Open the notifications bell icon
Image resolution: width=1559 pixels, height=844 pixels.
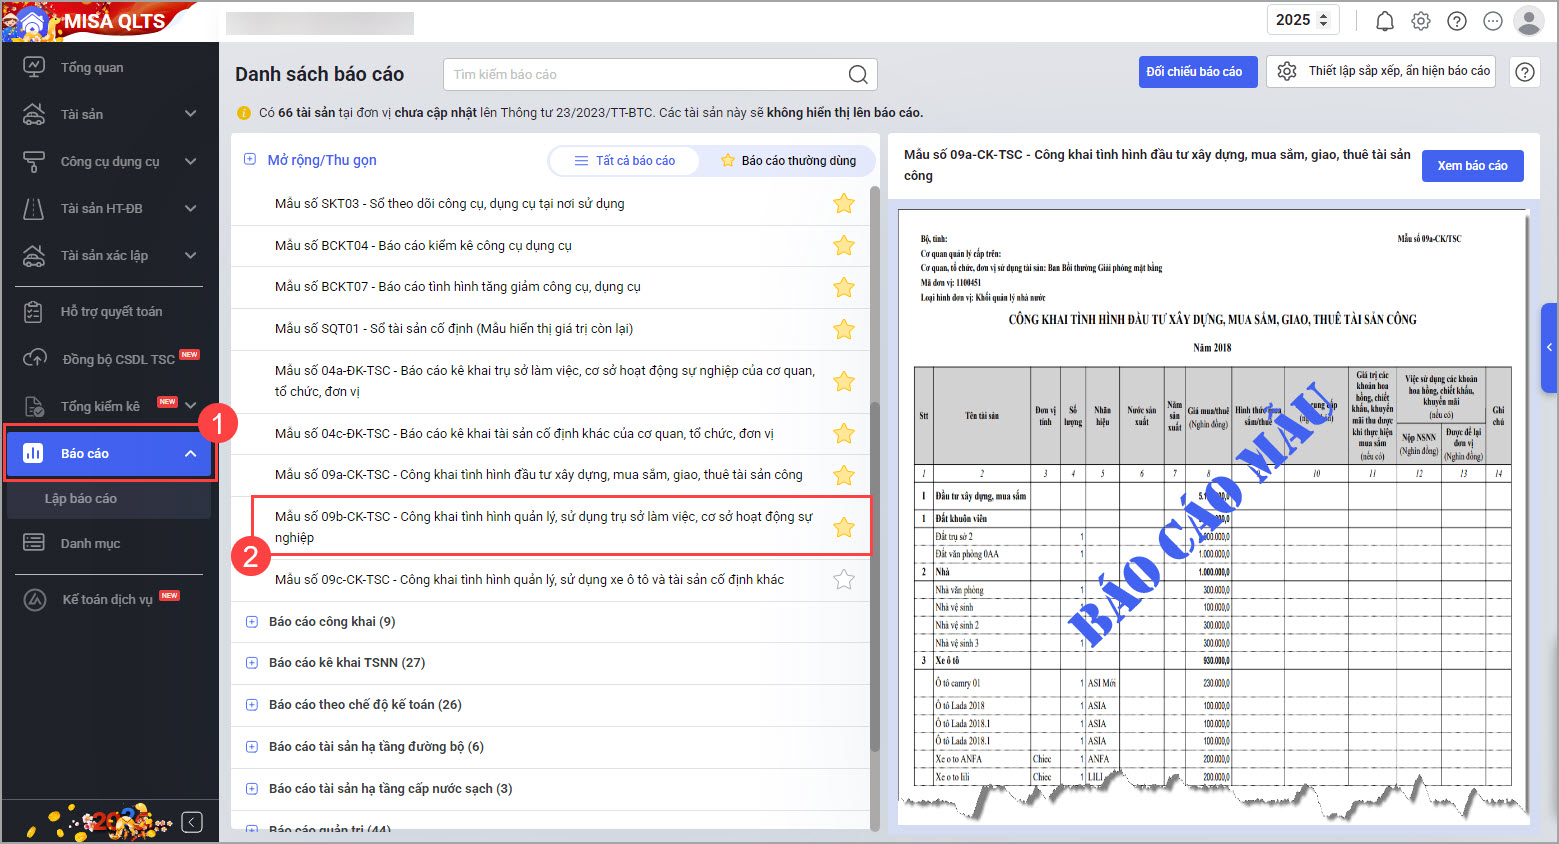pos(1384,21)
